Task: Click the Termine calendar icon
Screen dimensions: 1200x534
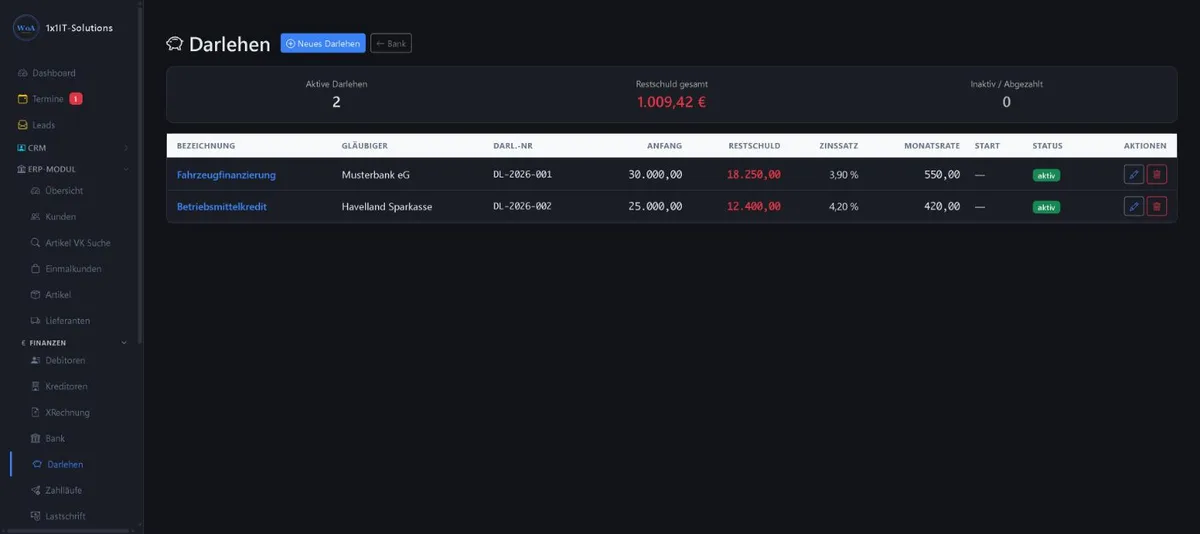Action: point(23,99)
